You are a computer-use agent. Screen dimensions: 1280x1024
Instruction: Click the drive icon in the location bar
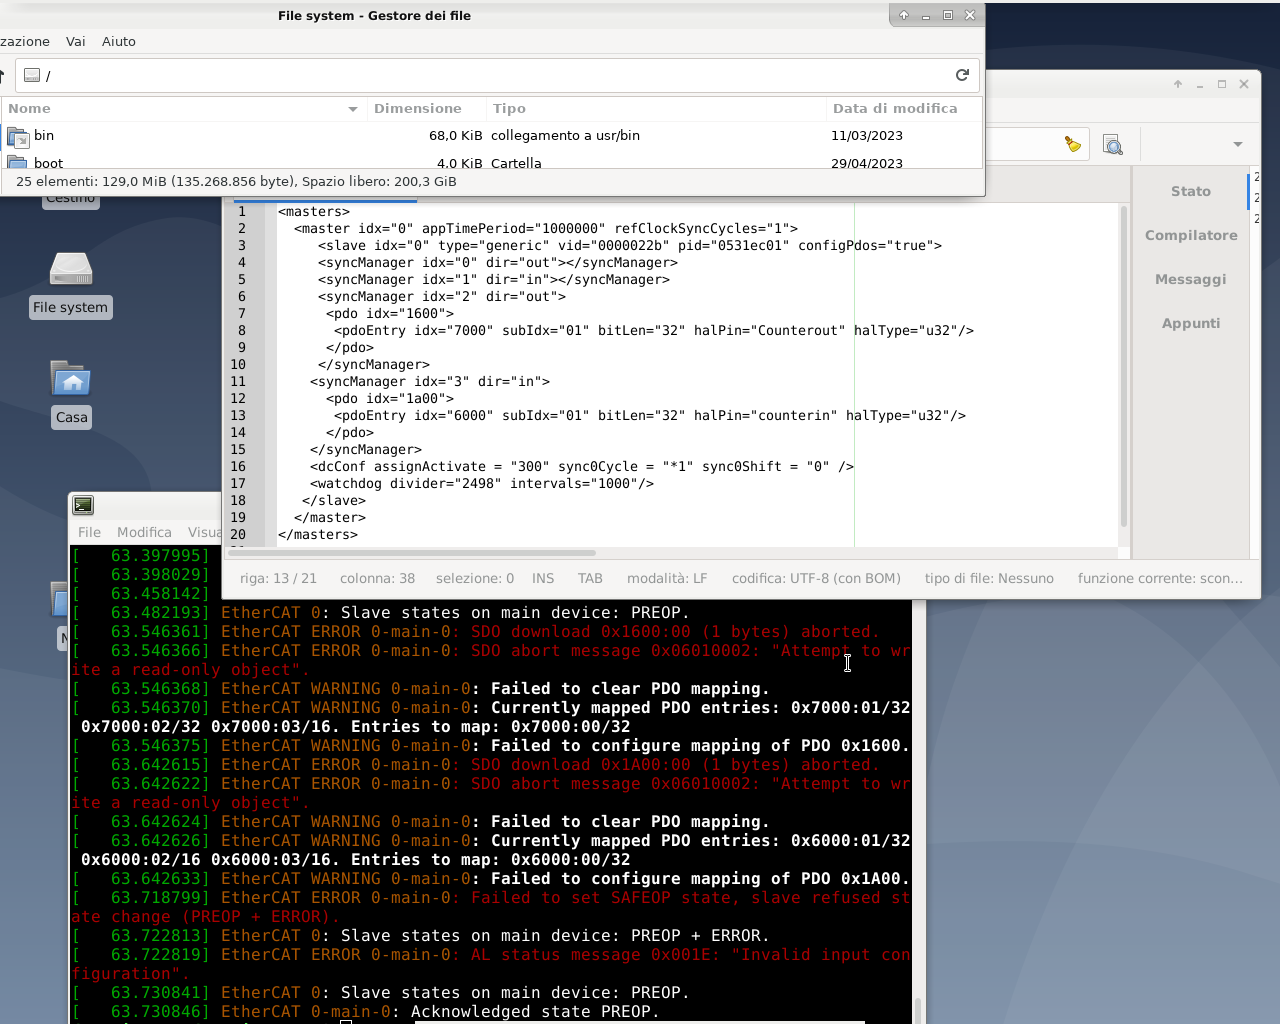(x=32, y=75)
